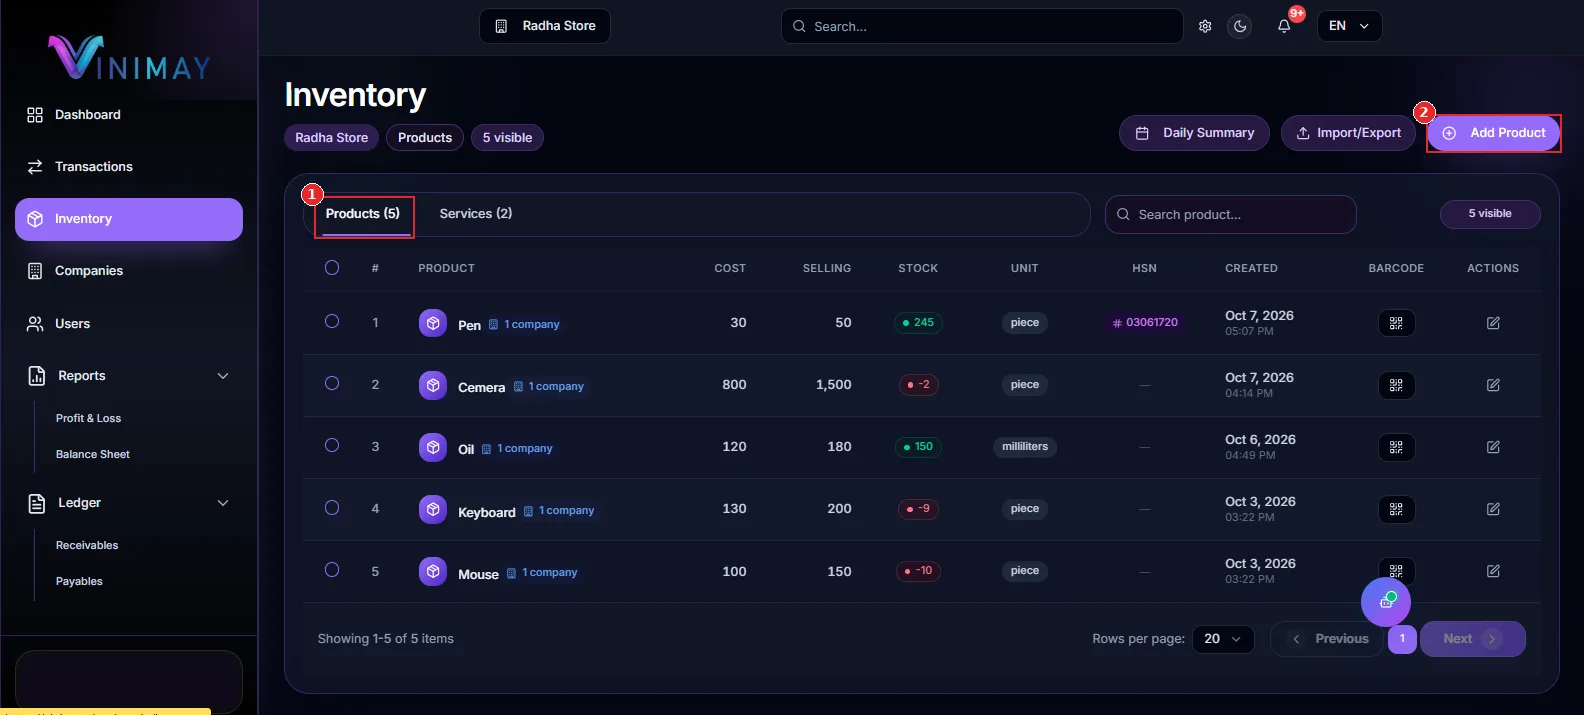Screen dimensions: 1584x715
Task: Open the settings gear icon
Action: (1205, 26)
